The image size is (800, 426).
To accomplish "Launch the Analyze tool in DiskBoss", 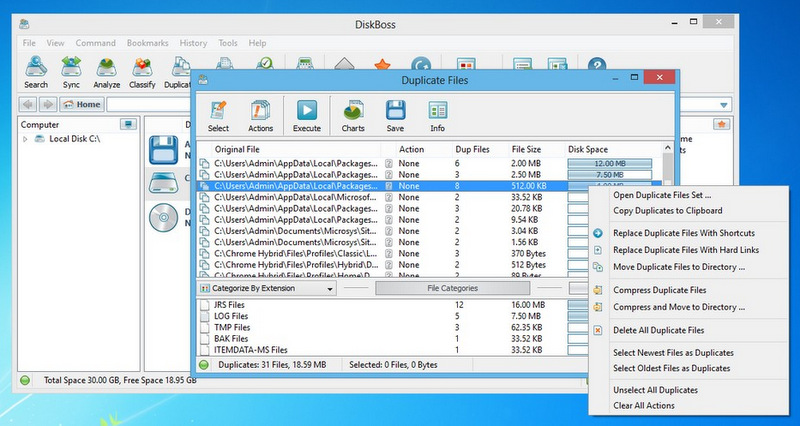I will (x=106, y=73).
